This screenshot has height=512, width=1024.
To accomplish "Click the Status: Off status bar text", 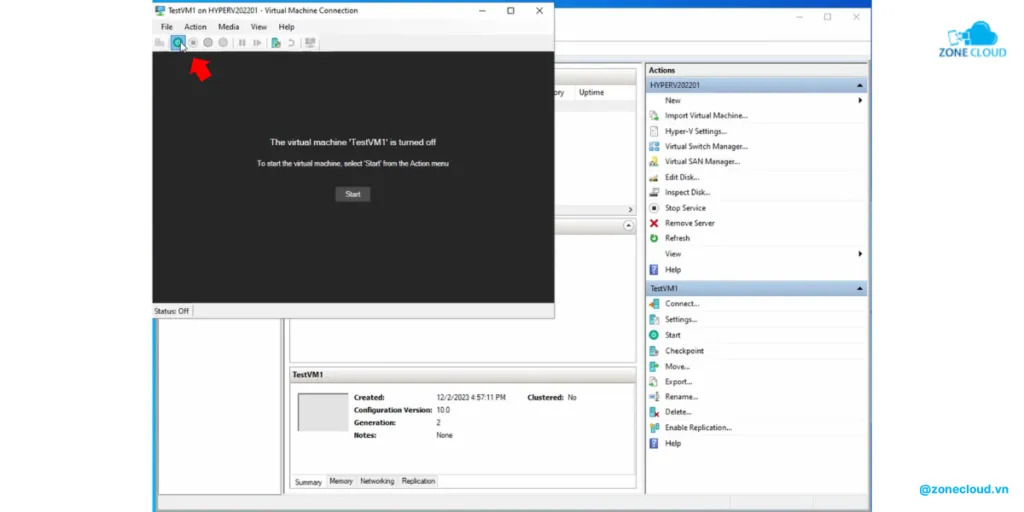I will point(171,312).
